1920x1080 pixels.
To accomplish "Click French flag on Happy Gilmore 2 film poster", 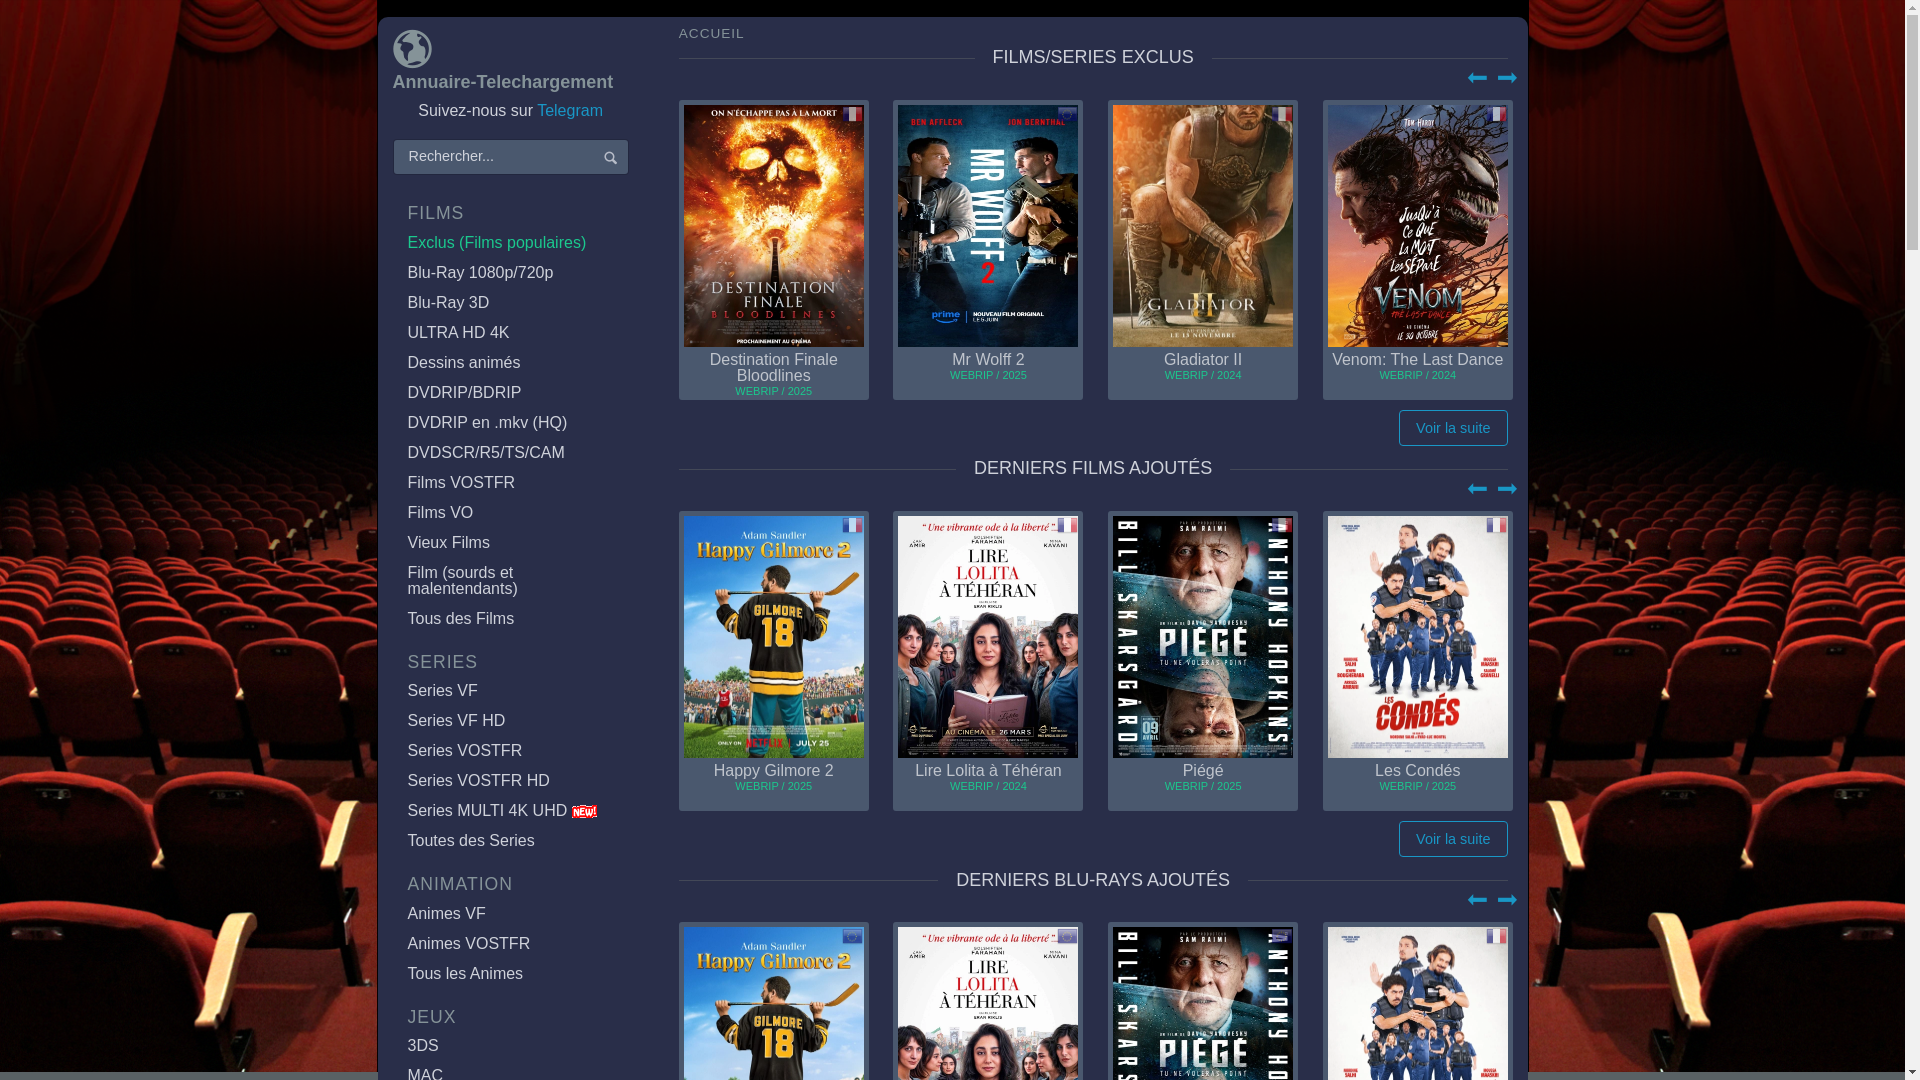I will 852,526.
